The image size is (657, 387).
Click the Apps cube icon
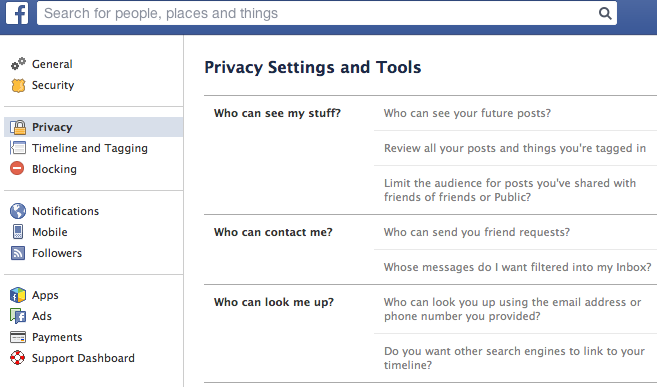[x=18, y=295]
